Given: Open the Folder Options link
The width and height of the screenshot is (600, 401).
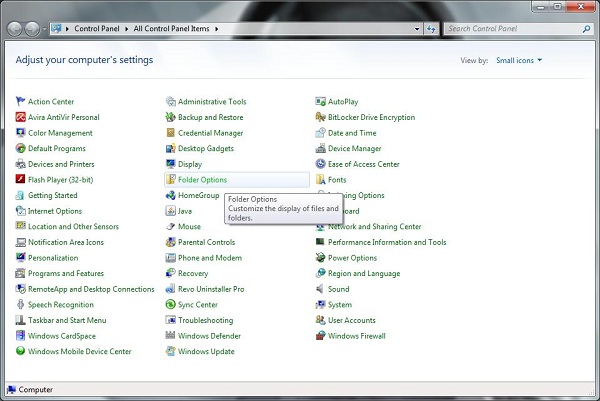Looking at the screenshot, I should [202, 180].
